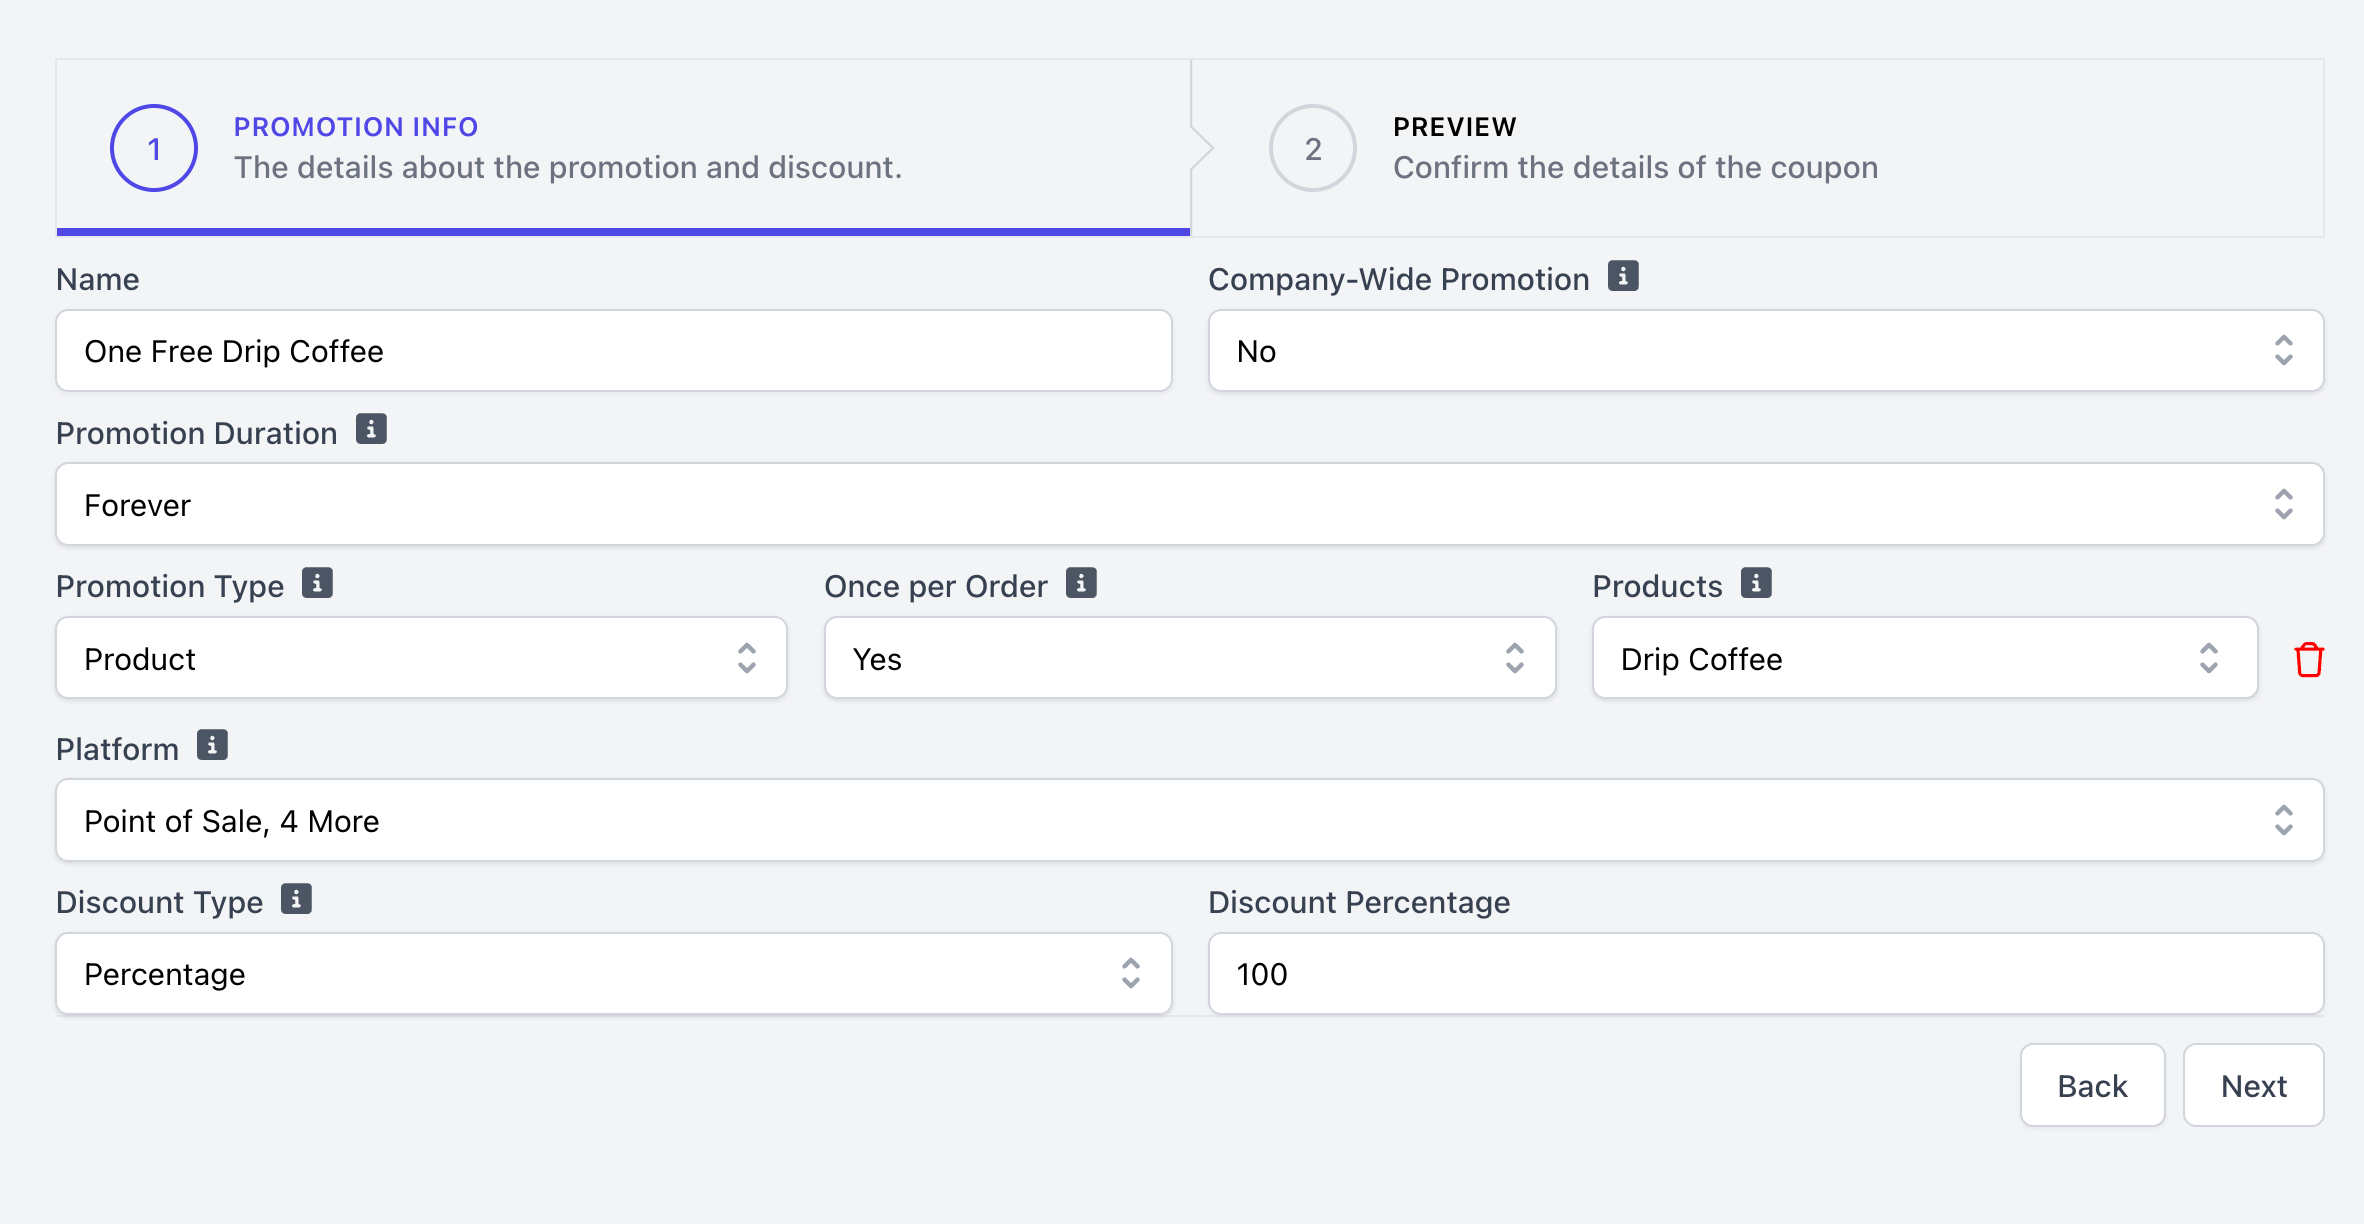The image size is (2364, 1224).
Task: Go to the Preview step tab
Action: (x=1758, y=148)
